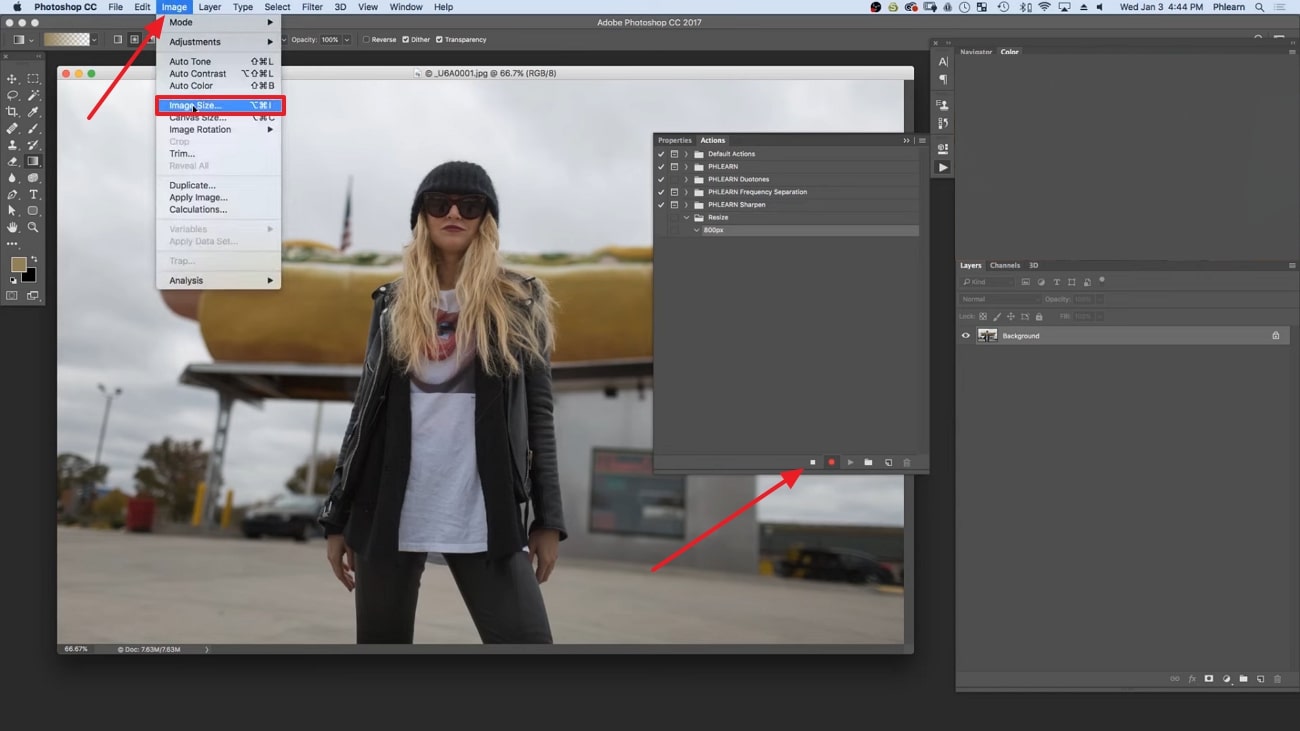Select the Eraser tool
1300x731 pixels.
coord(12,162)
